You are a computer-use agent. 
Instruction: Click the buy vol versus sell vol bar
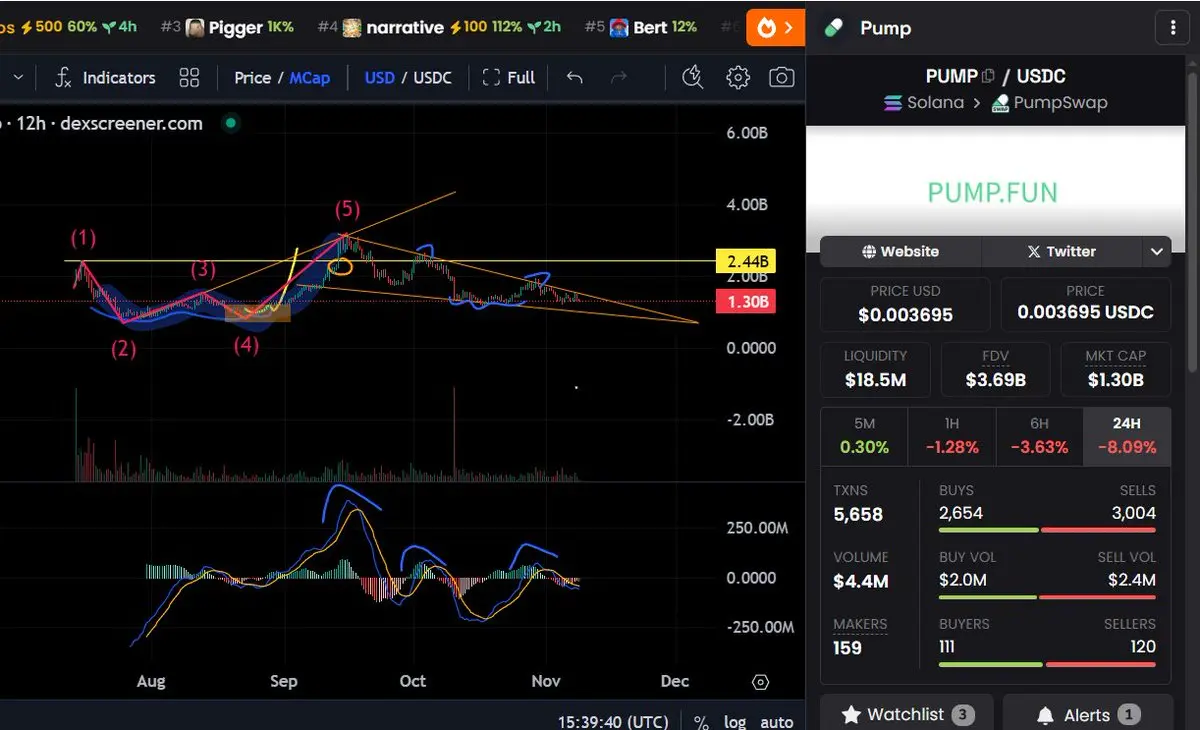[x=1047, y=597]
